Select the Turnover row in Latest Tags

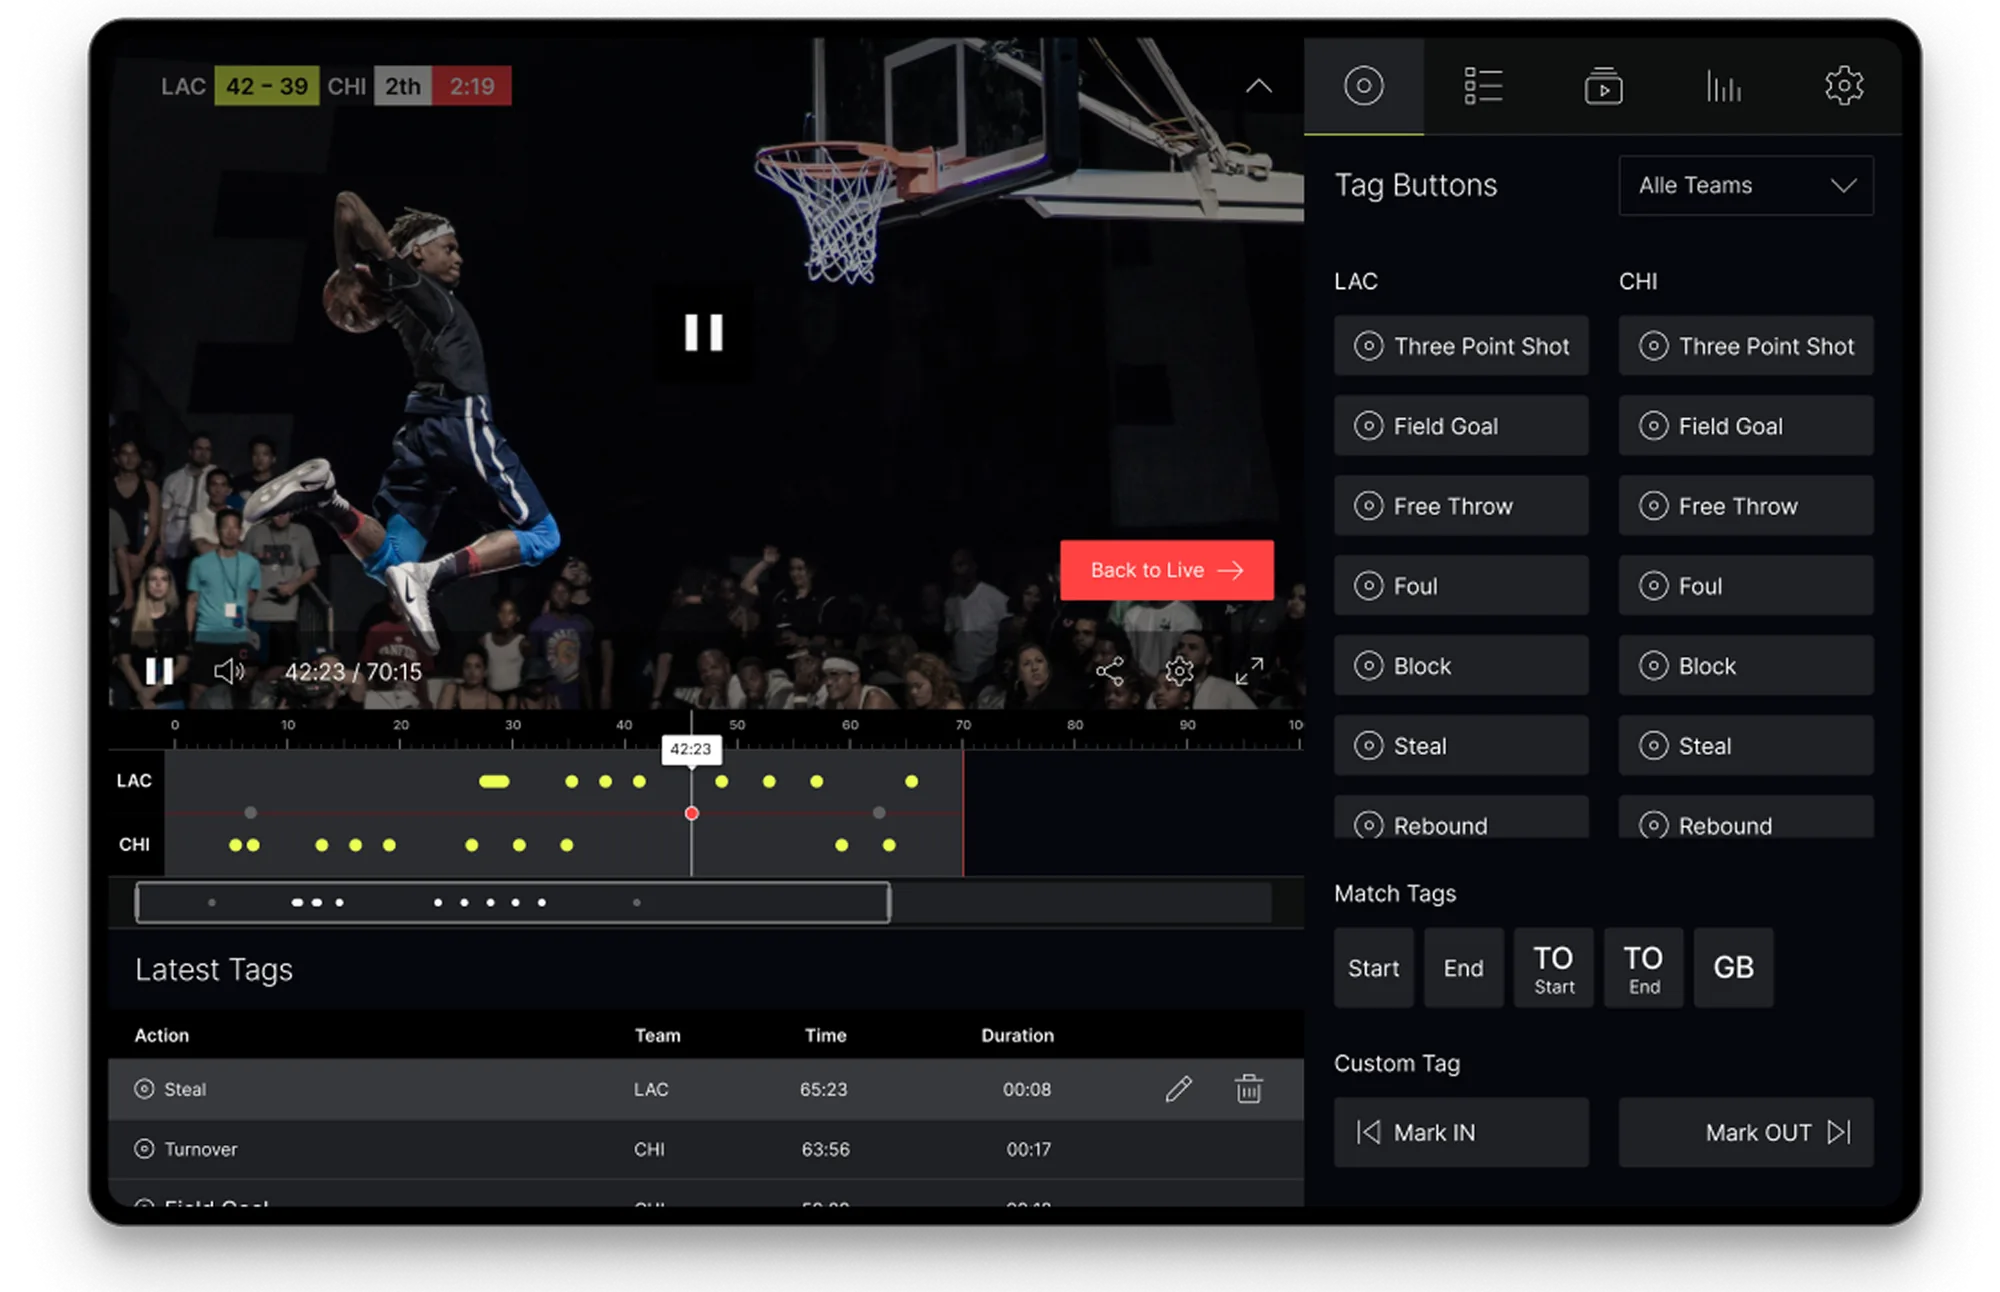point(706,1149)
